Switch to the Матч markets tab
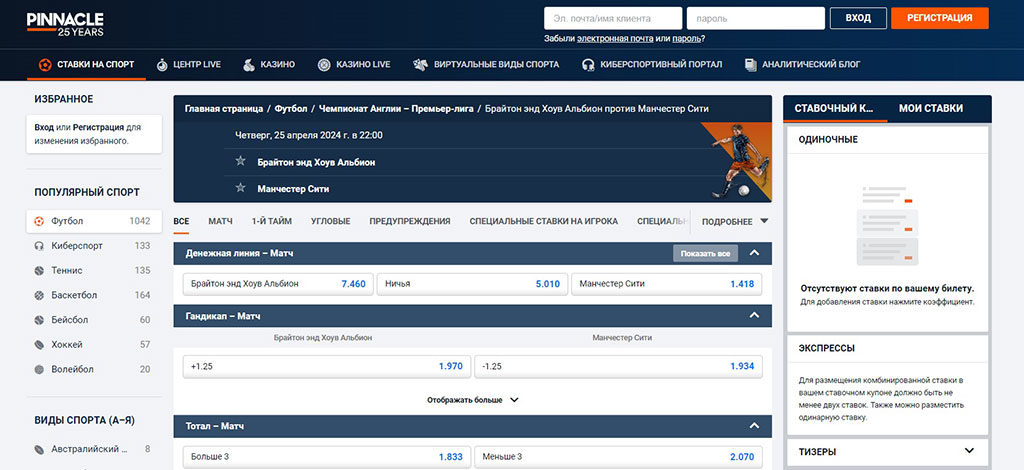This screenshot has width=1024, height=470. 220,221
